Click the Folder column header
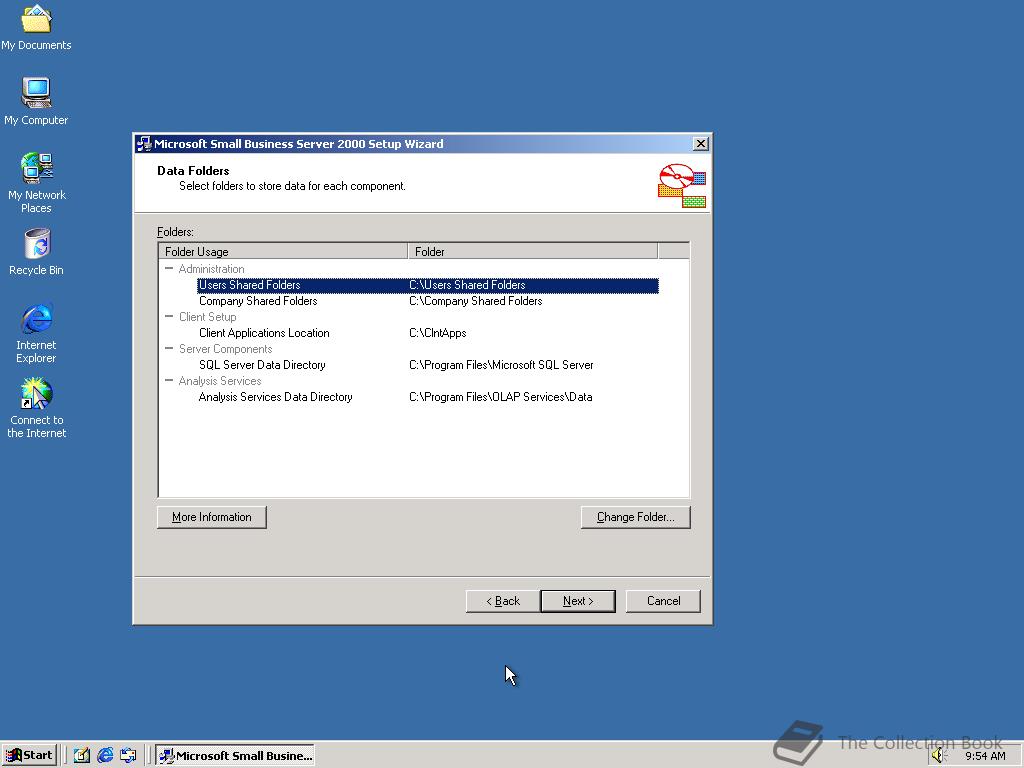This screenshot has height=768, width=1024. coord(533,251)
